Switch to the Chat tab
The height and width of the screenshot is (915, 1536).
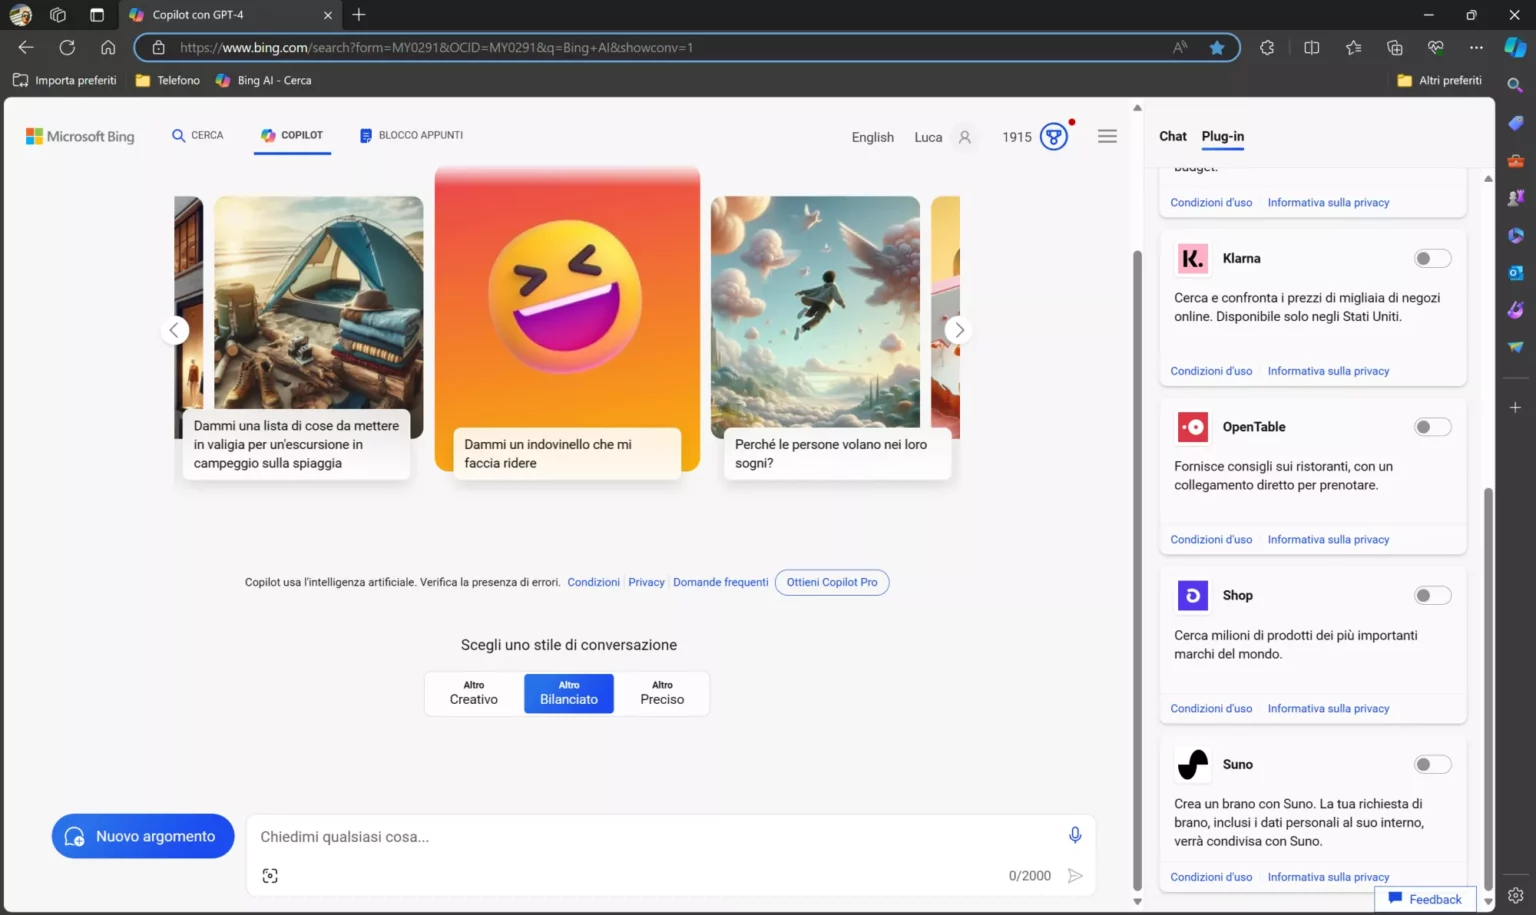tap(1172, 136)
